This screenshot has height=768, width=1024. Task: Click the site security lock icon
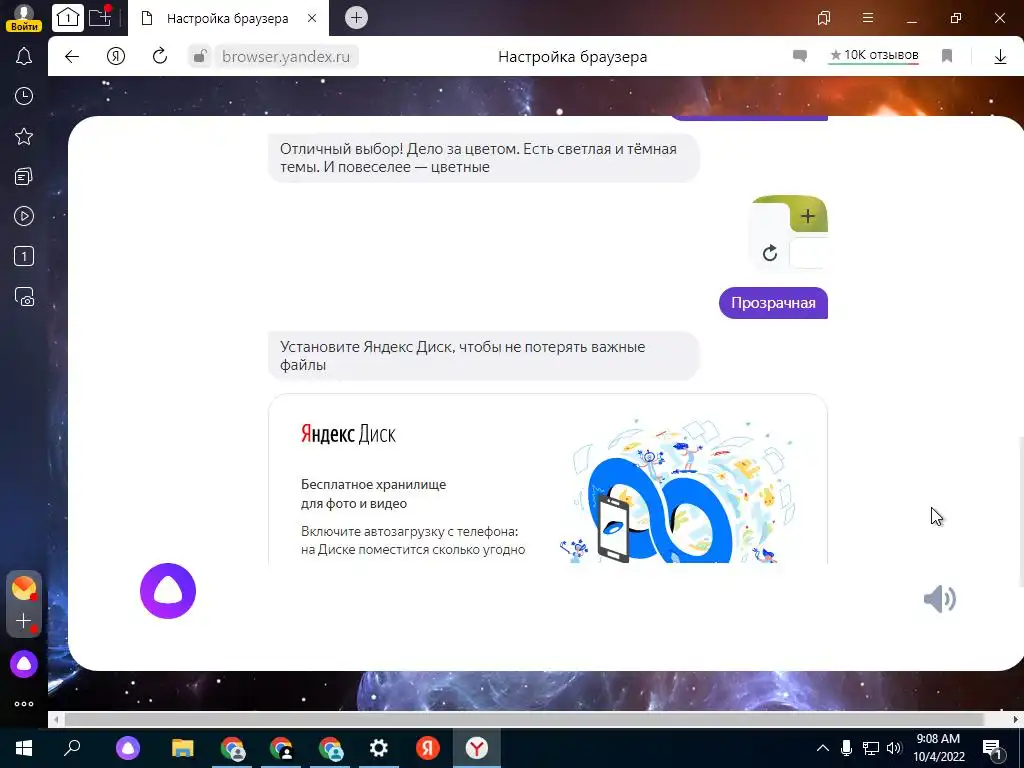tap(200, 57)
